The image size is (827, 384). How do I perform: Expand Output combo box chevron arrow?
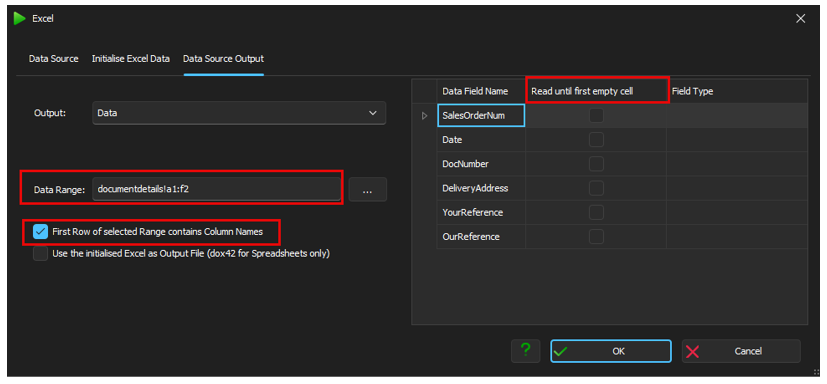click(x=373, y=113)
